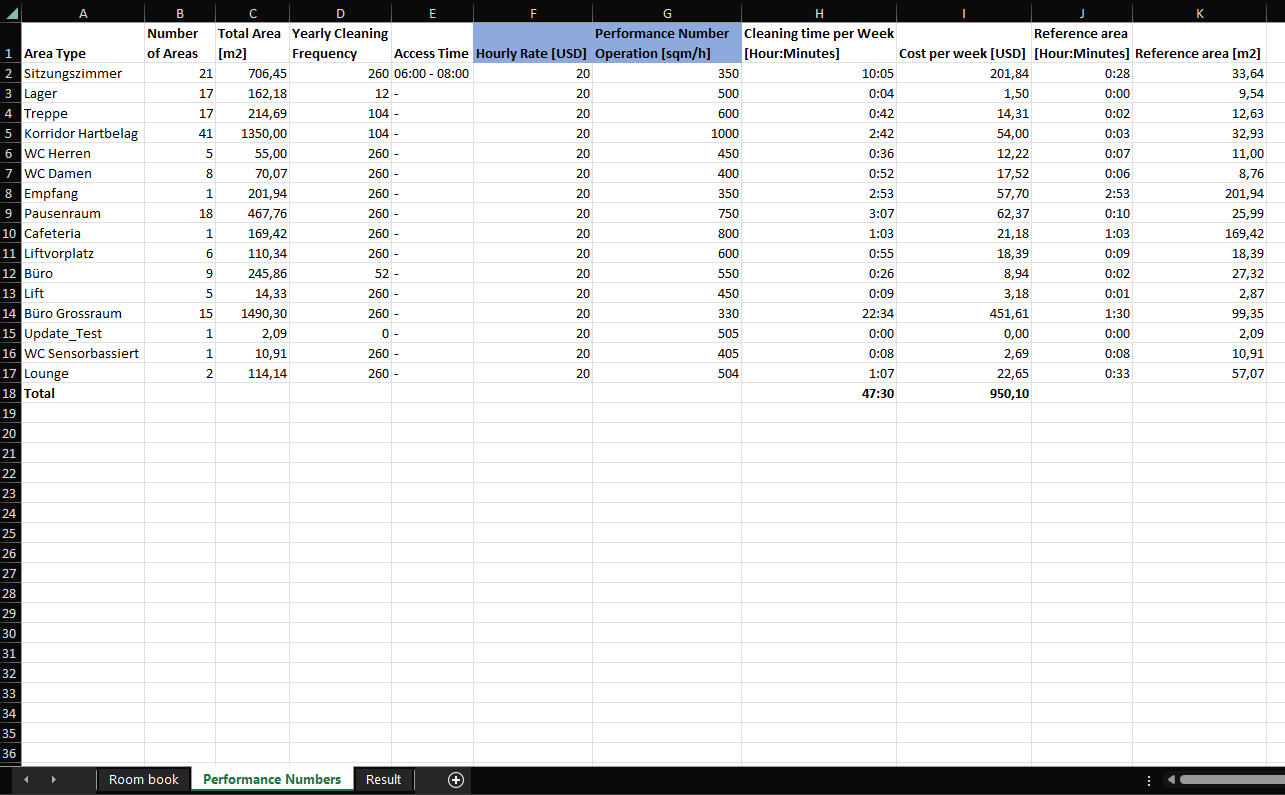Click the horizontal scrollbar left arrow

click(x=1169, y=780)
